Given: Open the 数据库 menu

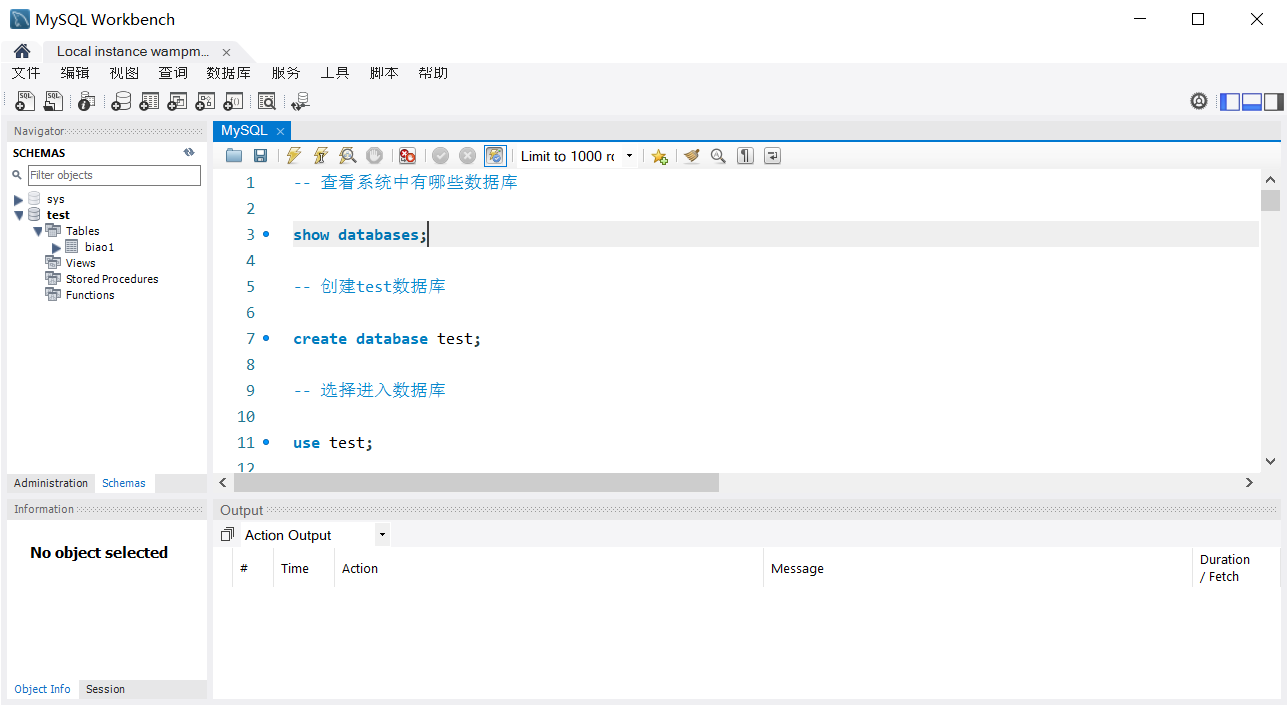Looking at the screenshot, I should coord(229,73).
